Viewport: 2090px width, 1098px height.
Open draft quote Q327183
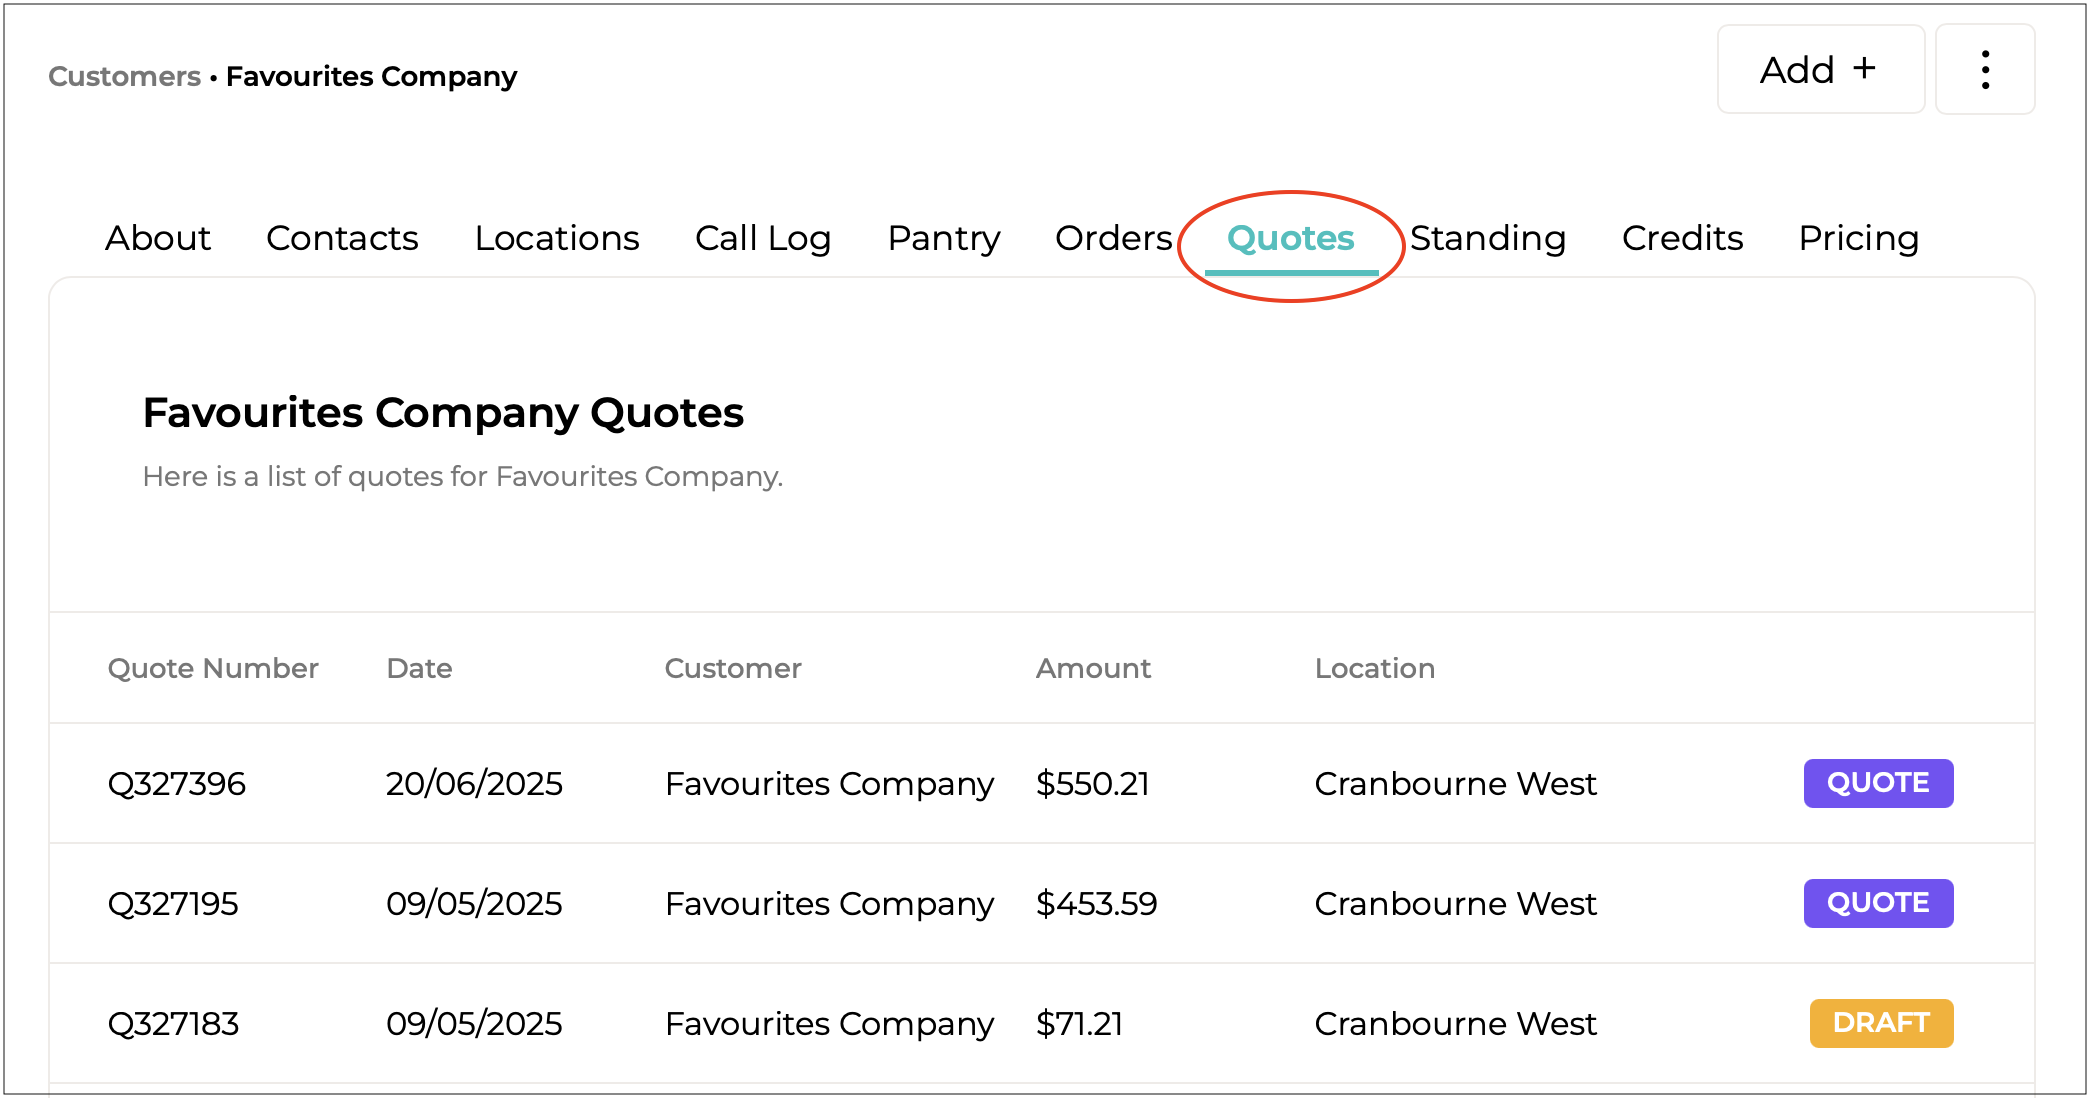[173, 1023]
